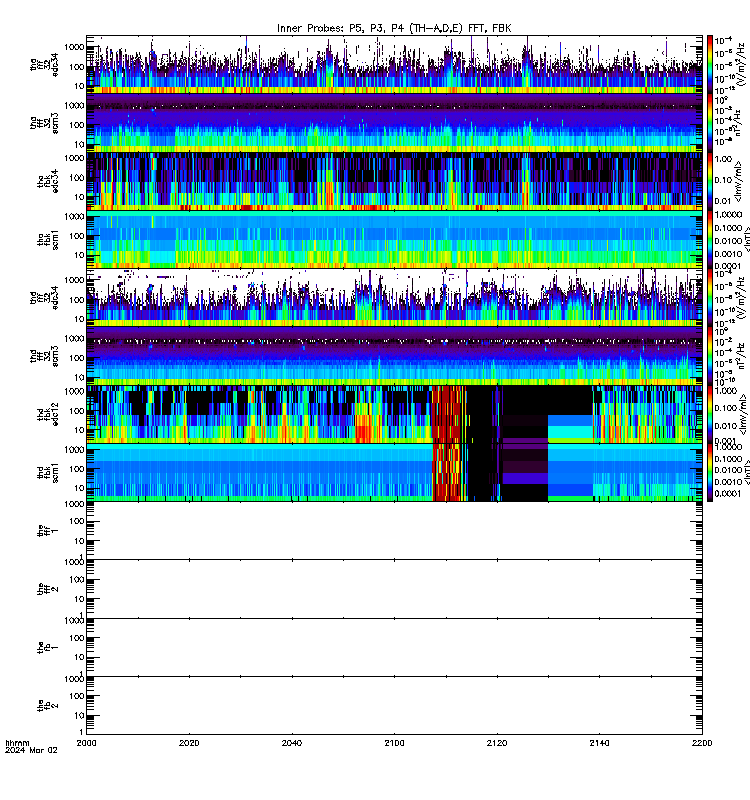
Task: Click the "the fb 1" panel label
Action: click(x=48, y=648)
